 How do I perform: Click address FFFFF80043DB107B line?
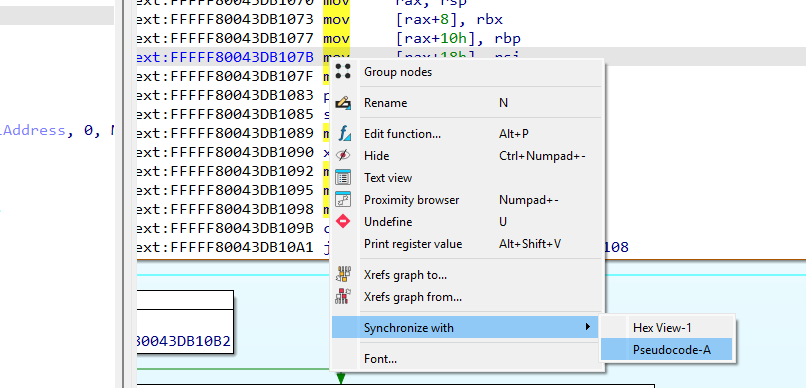pyautogui.click(x=225, y=58)
